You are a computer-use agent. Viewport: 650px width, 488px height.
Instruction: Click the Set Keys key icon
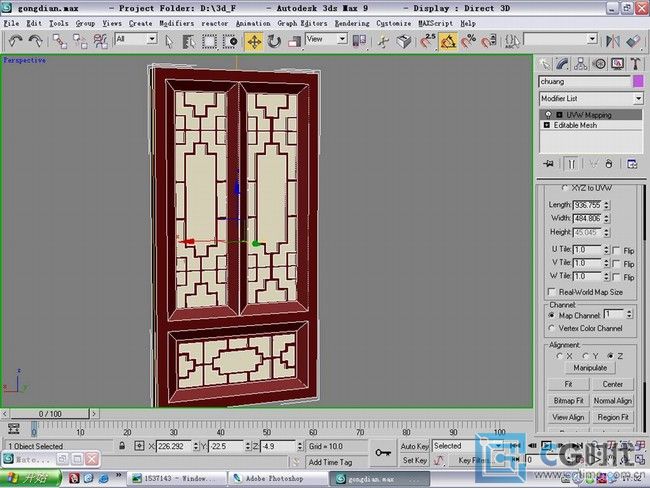(383, 453)
